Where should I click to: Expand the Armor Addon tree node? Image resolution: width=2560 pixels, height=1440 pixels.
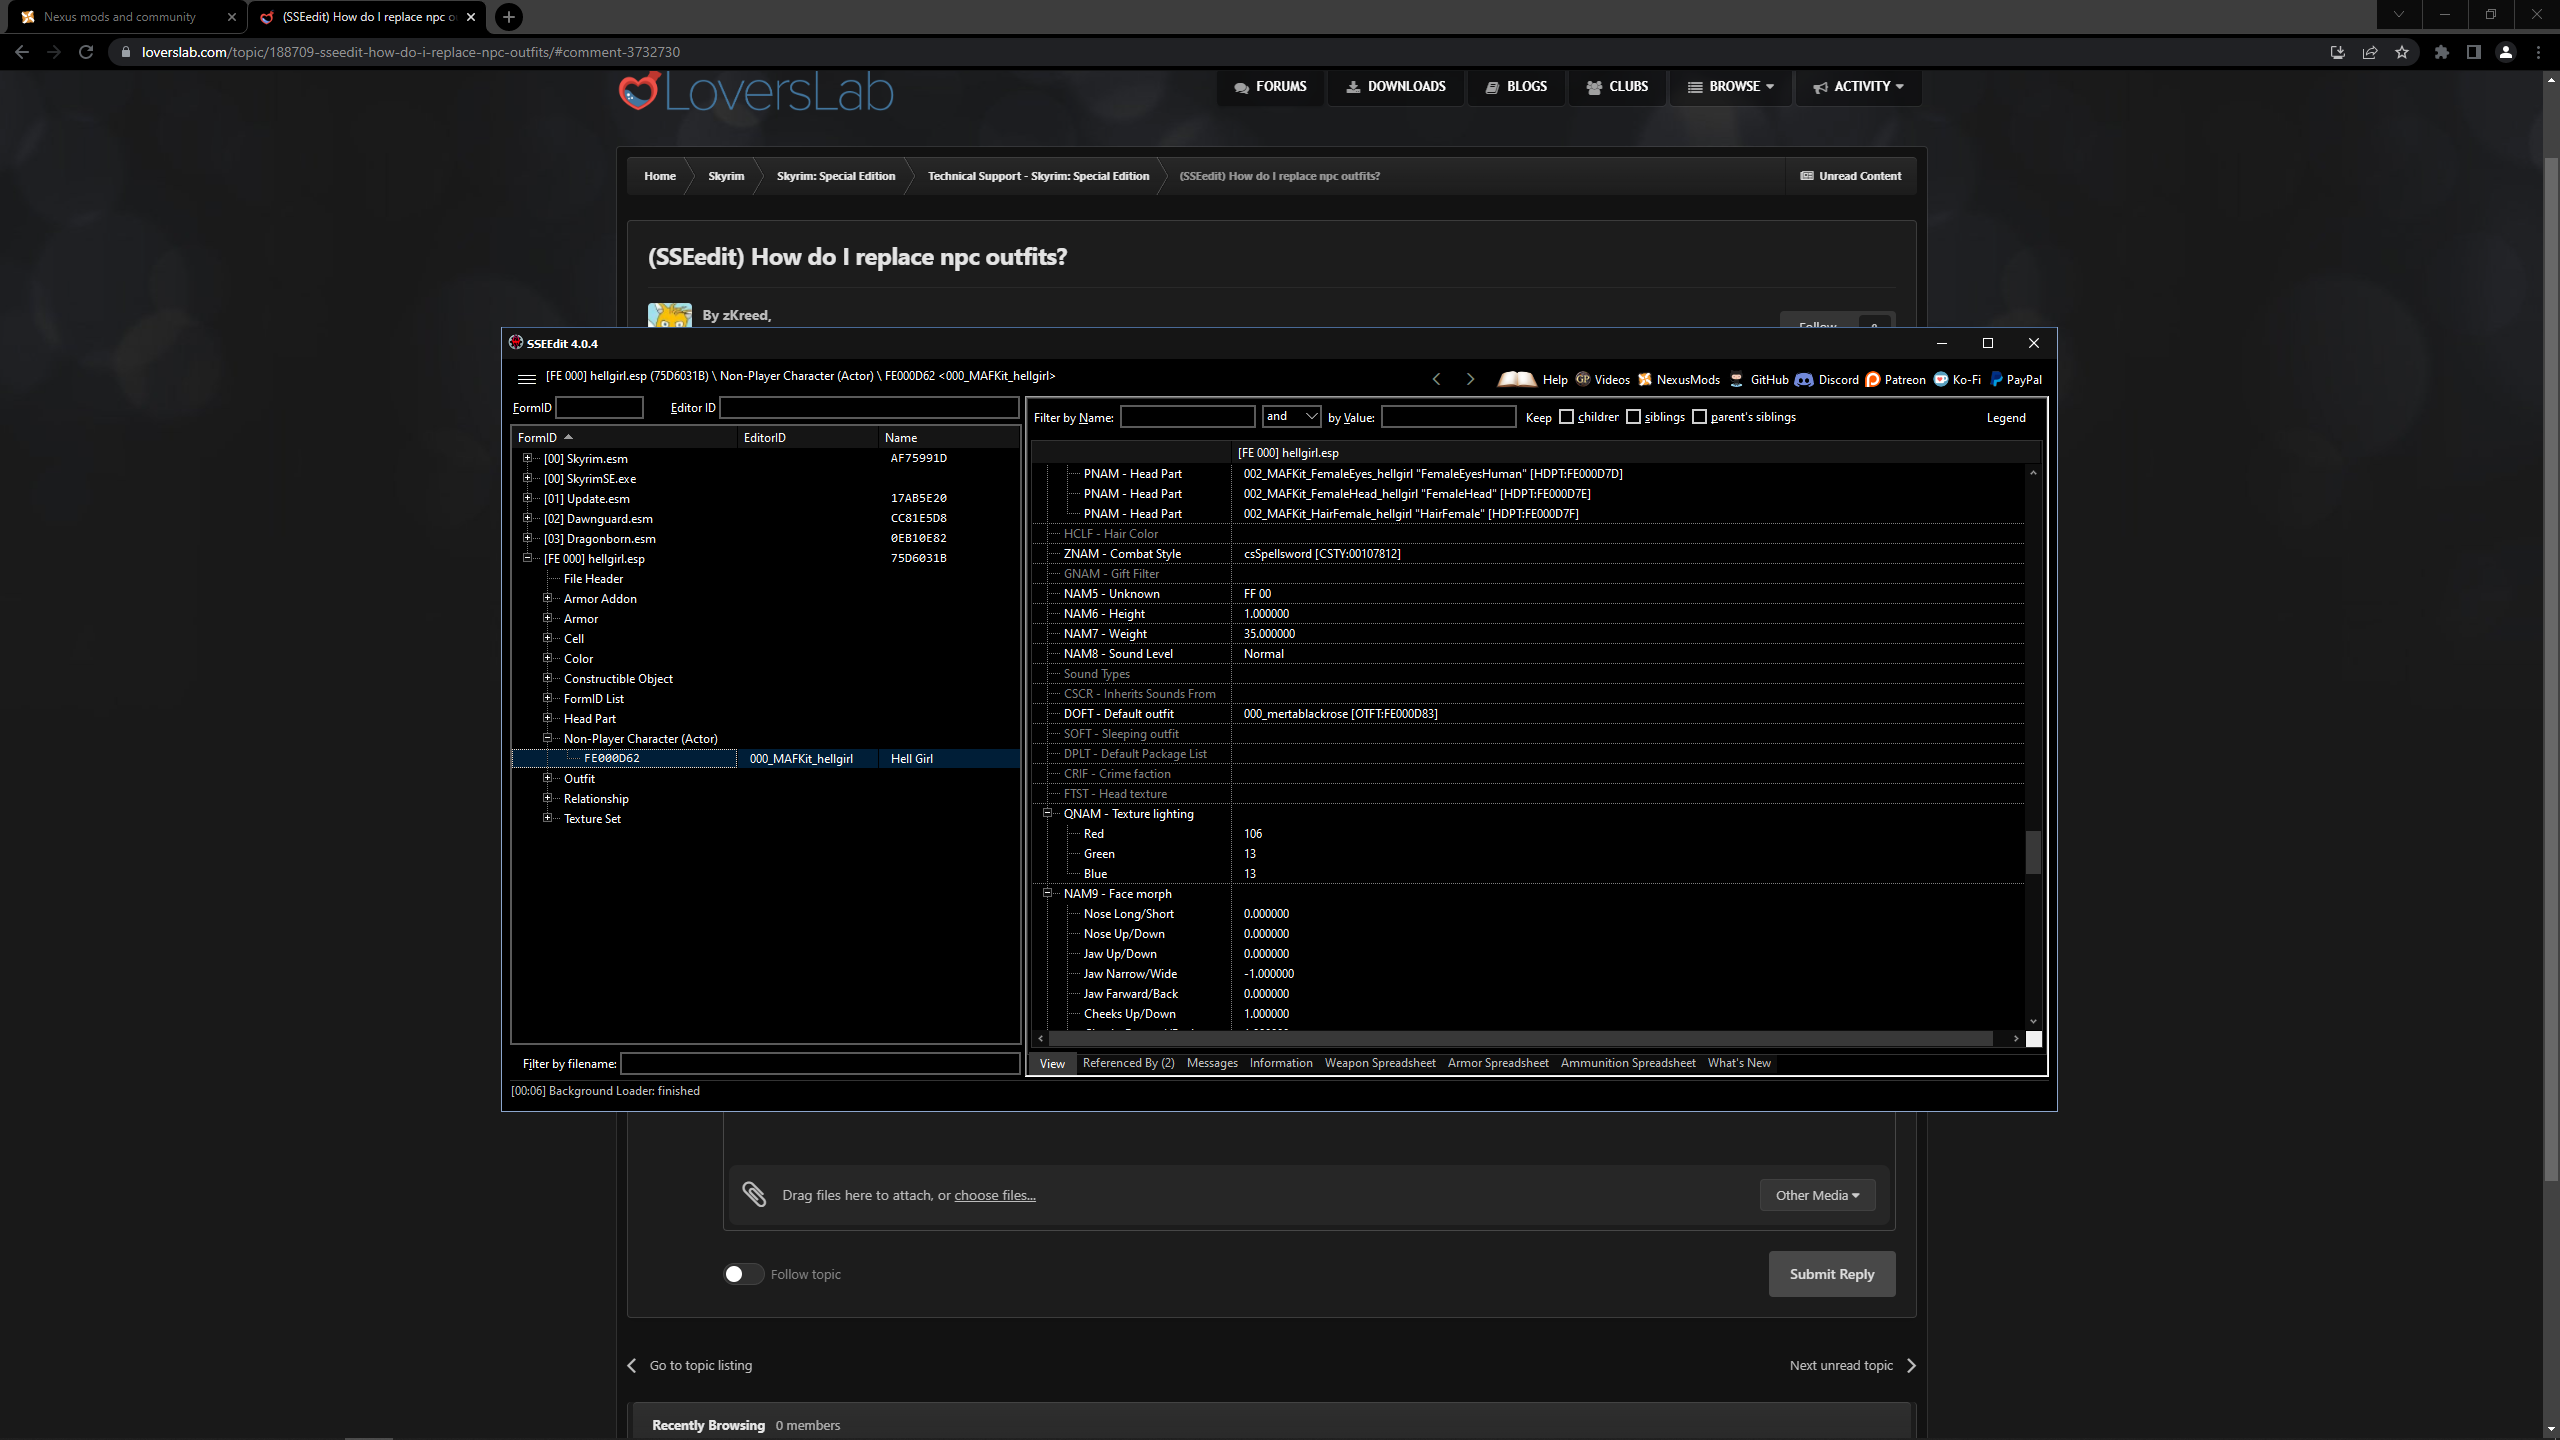coord(547,598)
